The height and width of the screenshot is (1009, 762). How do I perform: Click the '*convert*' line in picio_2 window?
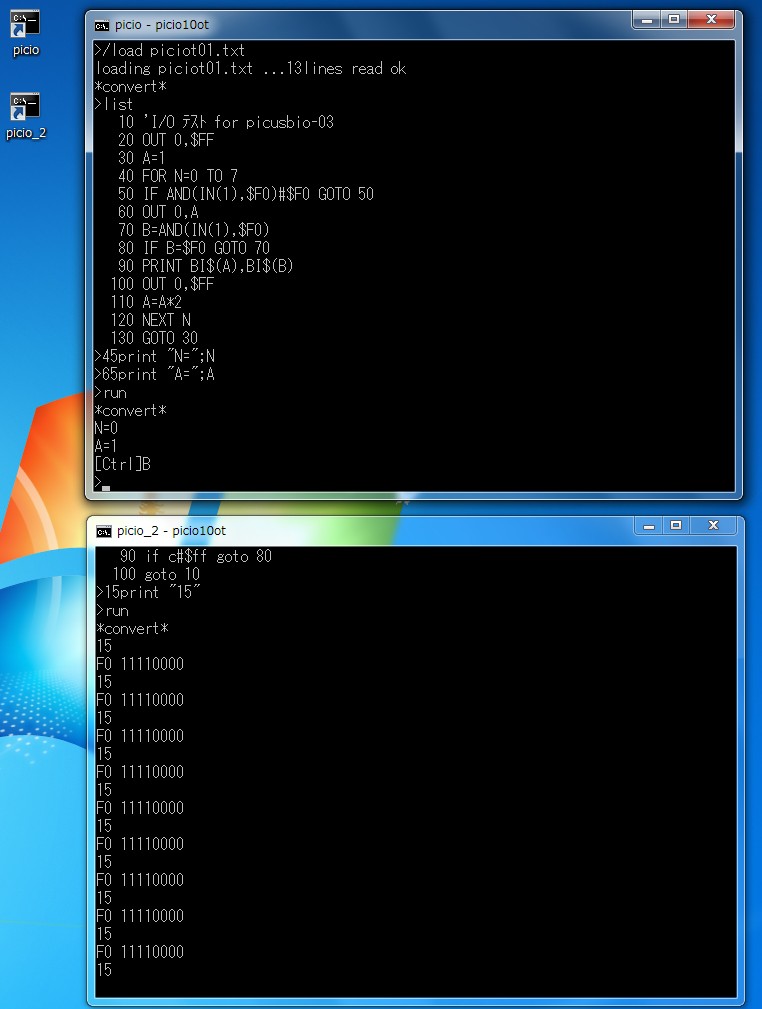click(x=133, y=628)
